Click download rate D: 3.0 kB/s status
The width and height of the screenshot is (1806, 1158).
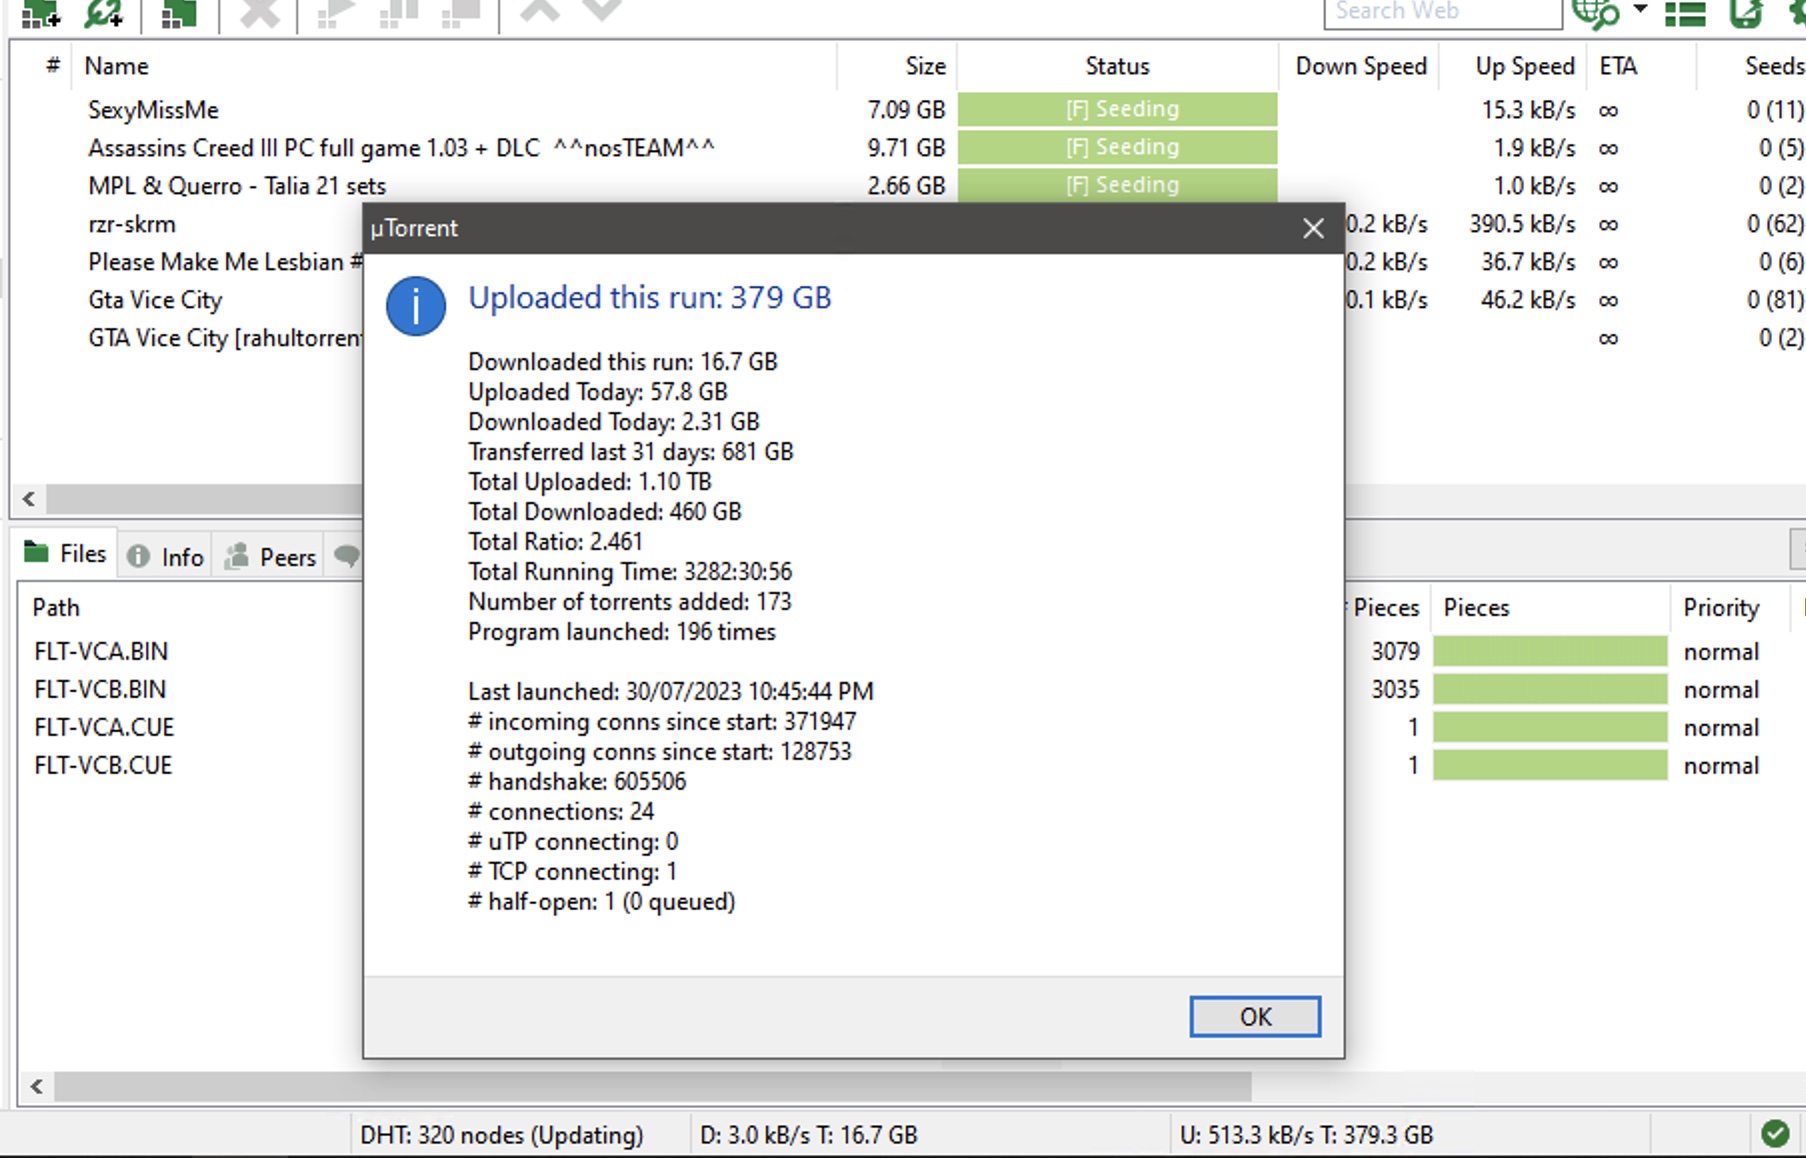pos(808,1135)
